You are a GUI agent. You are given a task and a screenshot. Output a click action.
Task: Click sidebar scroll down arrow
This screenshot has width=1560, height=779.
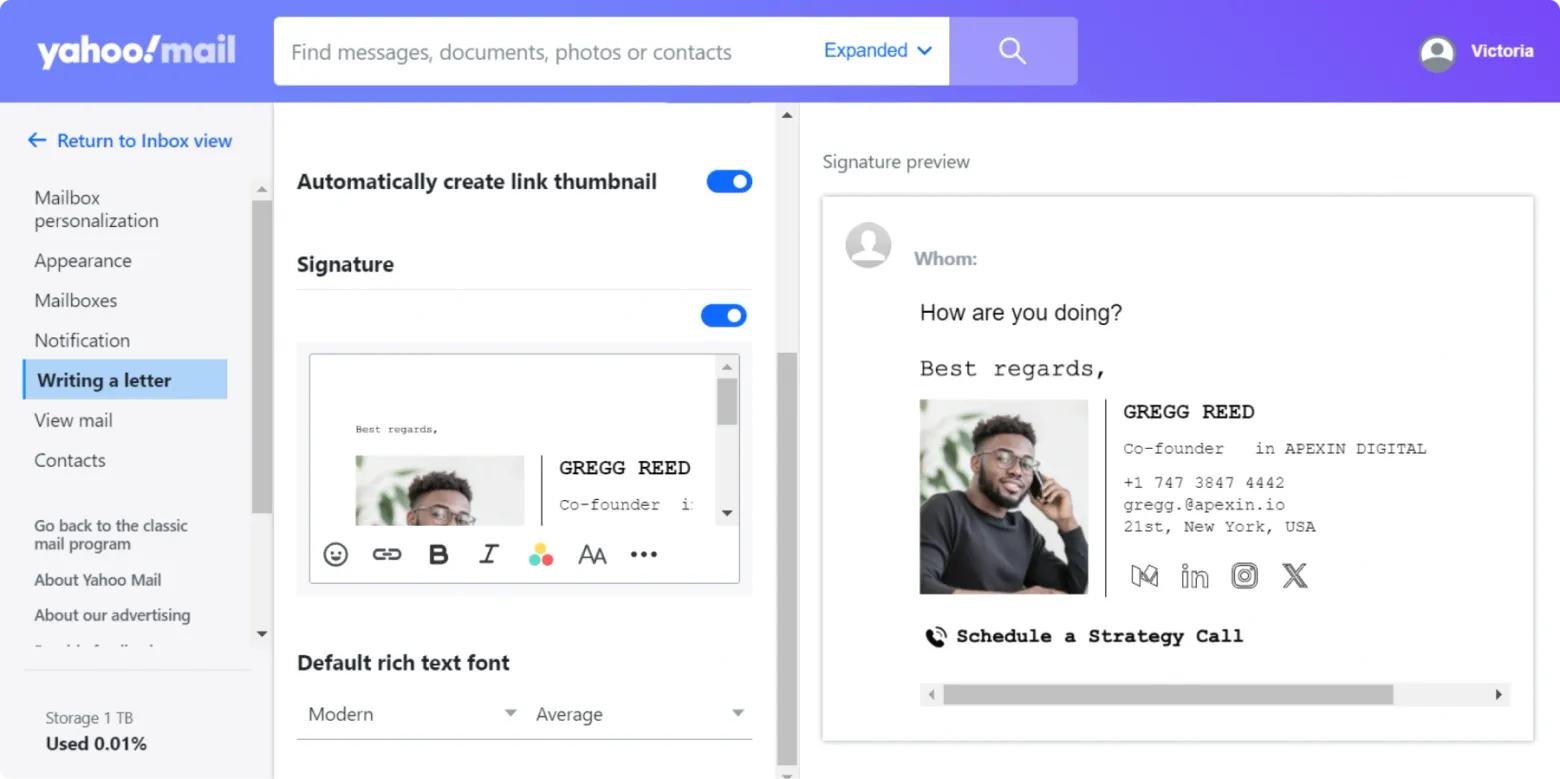click(262, 634)
